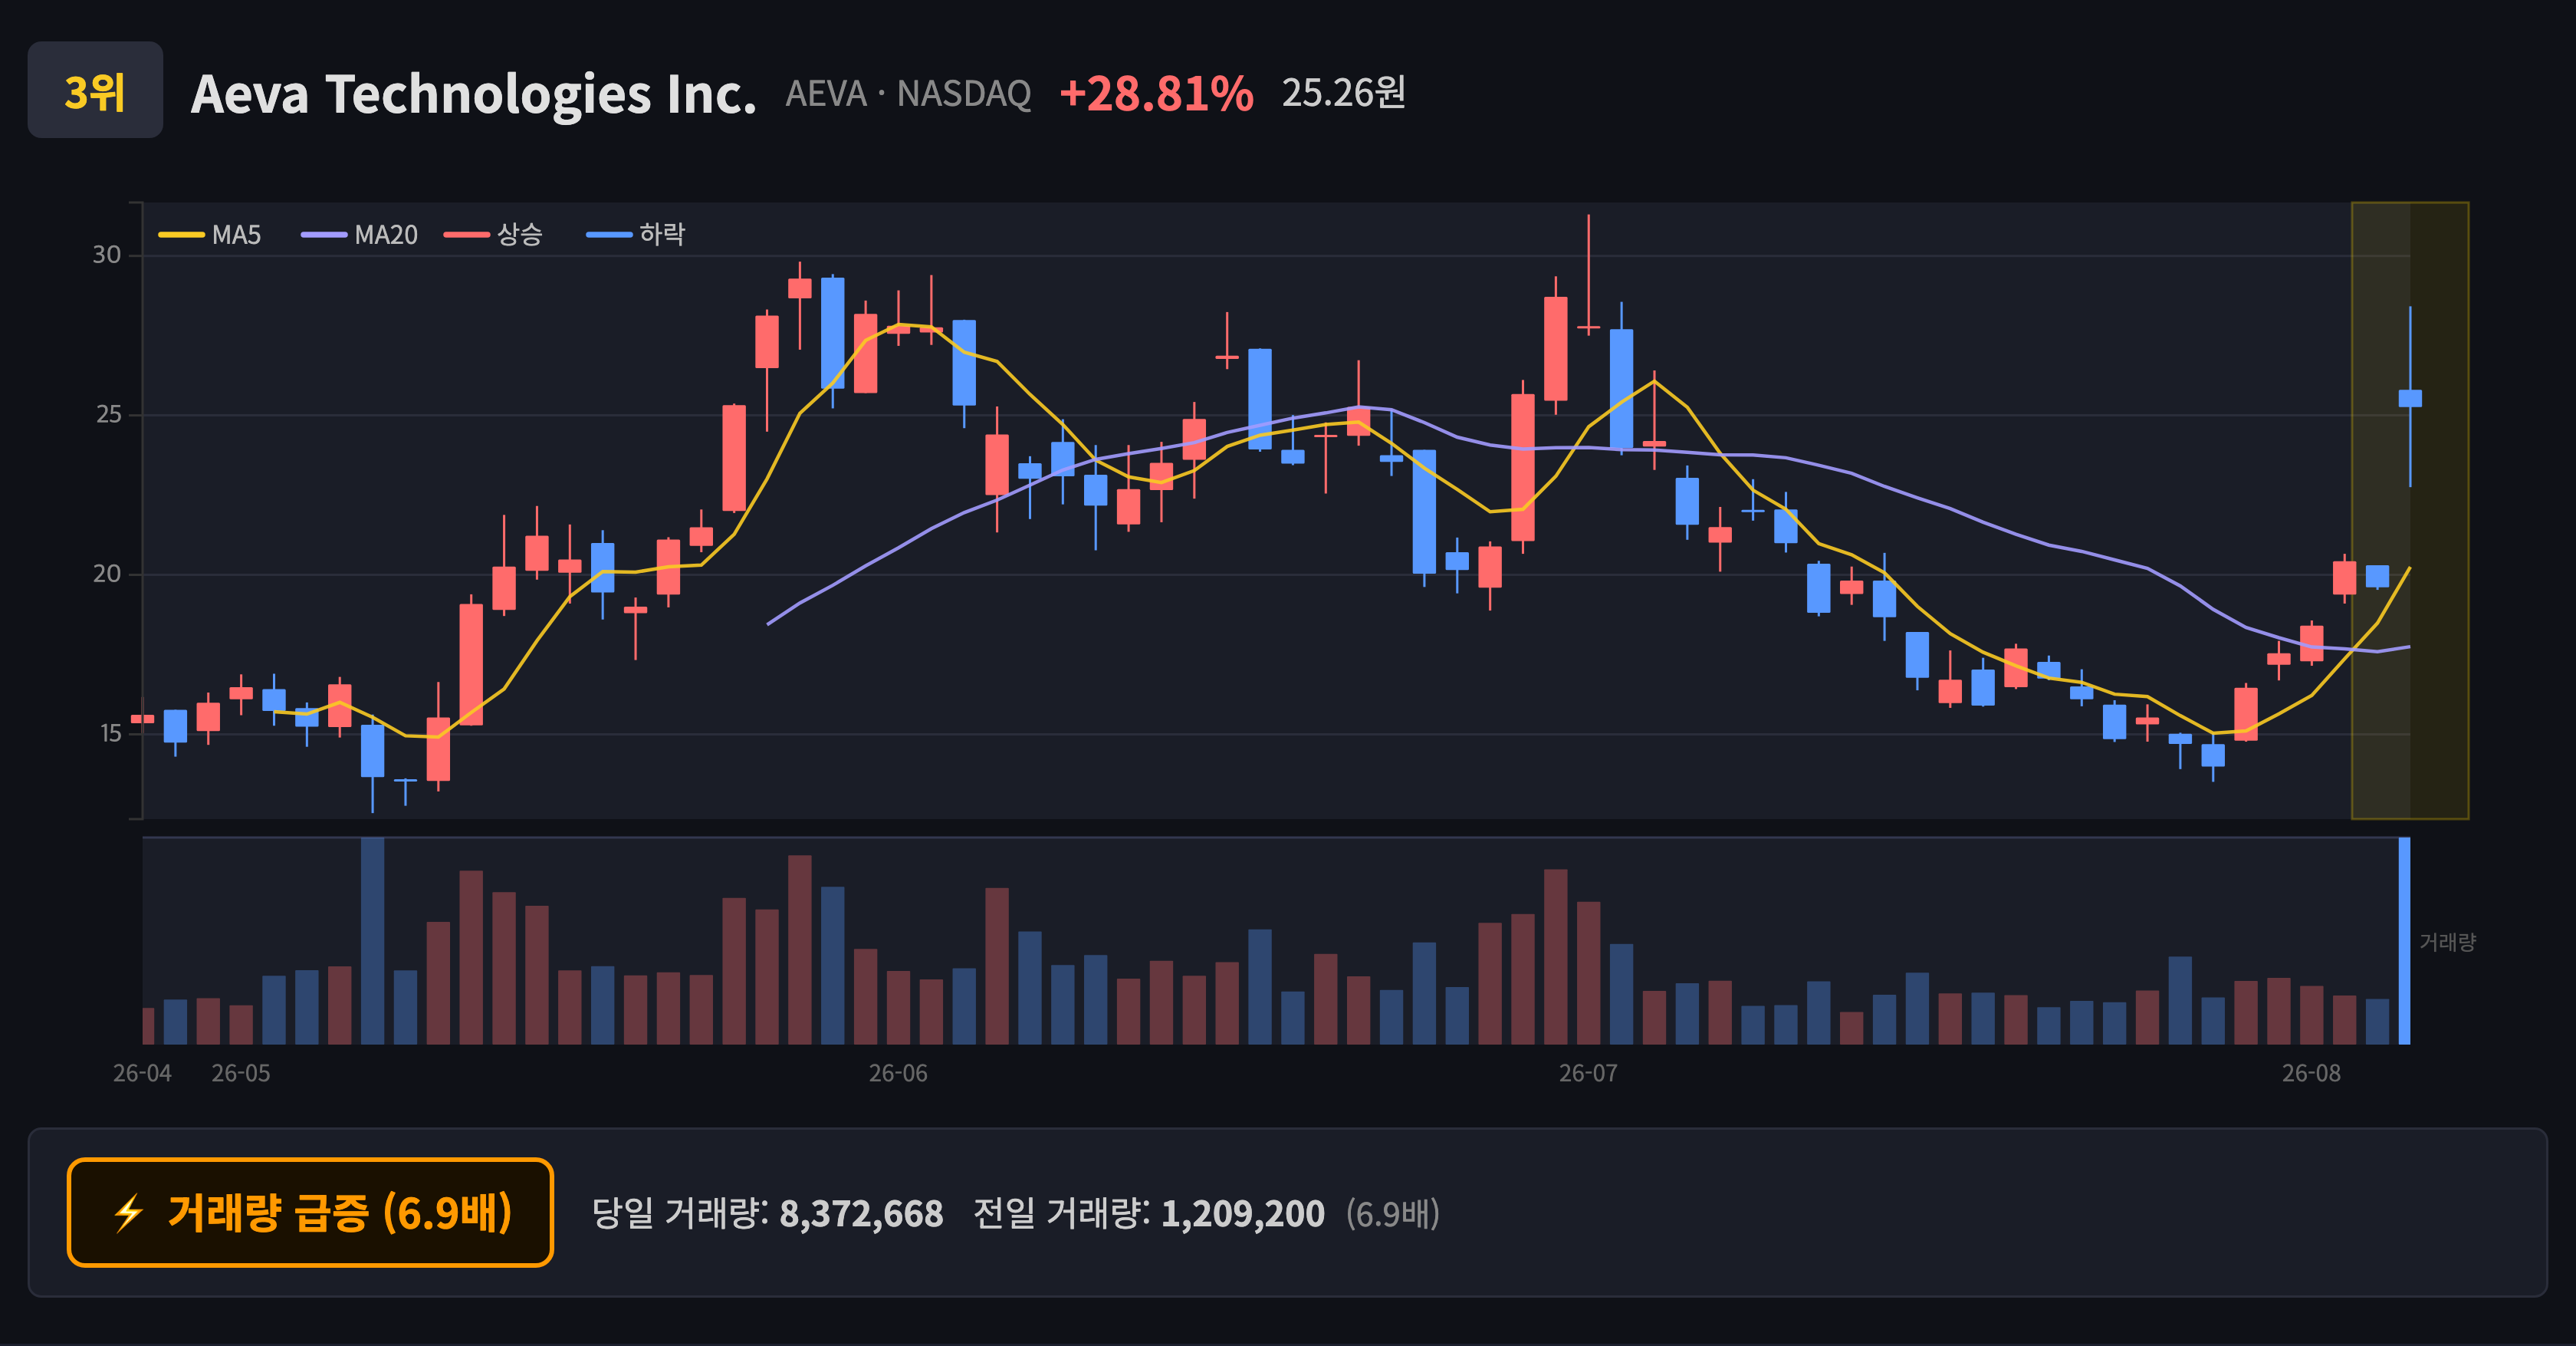
Task: Click the 당일 거래량 value 8,372,668
Action: coord(861,1214)
